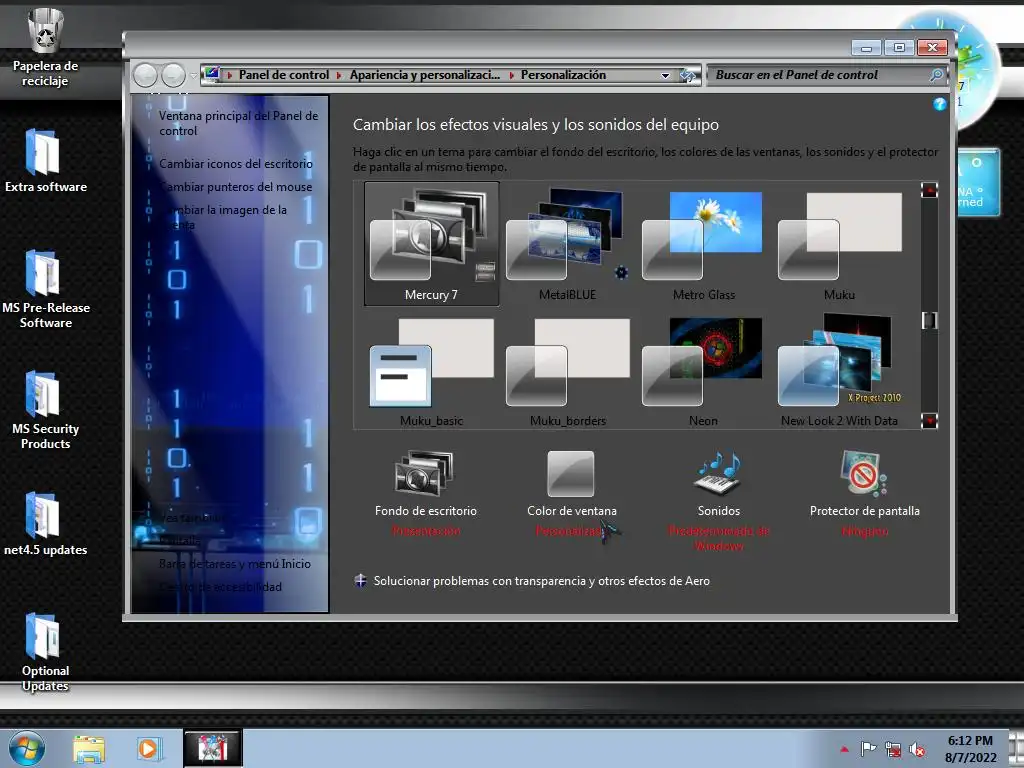The width and height of the screenshot is (1024, 768).
Task: Click Predeterminado de Windows sound link
Action: pos(718,538)
